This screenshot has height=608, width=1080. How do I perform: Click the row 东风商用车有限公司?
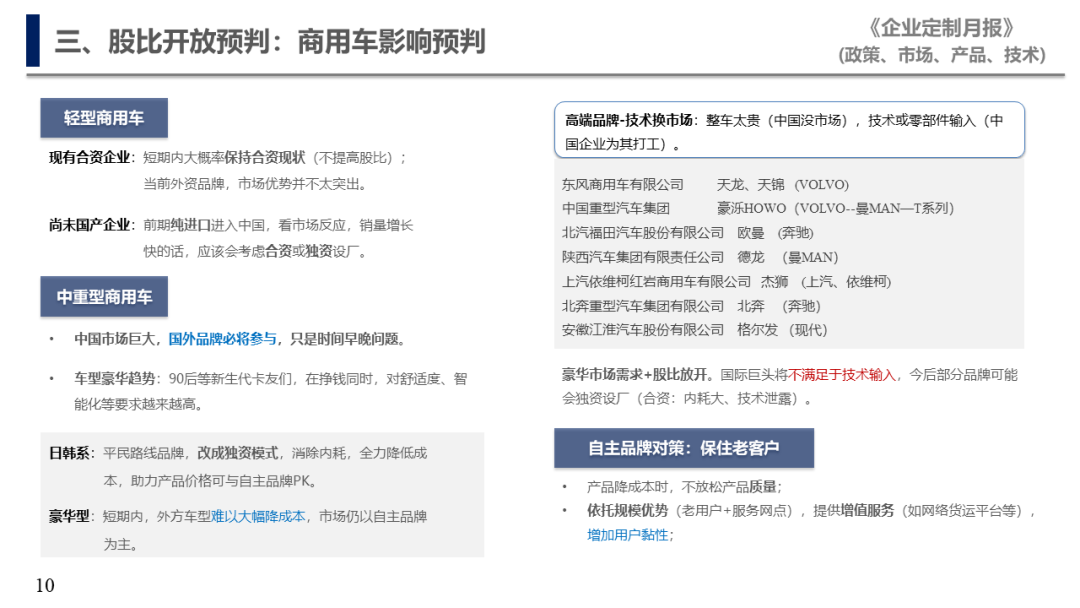click(623, 185)
